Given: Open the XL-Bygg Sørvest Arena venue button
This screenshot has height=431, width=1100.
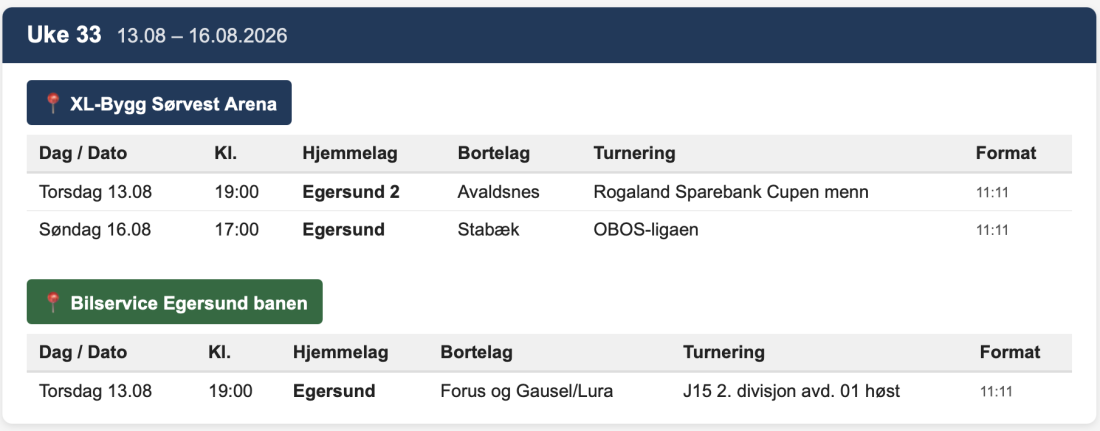Looking at the screenshot, I should [x=159, y=102].
